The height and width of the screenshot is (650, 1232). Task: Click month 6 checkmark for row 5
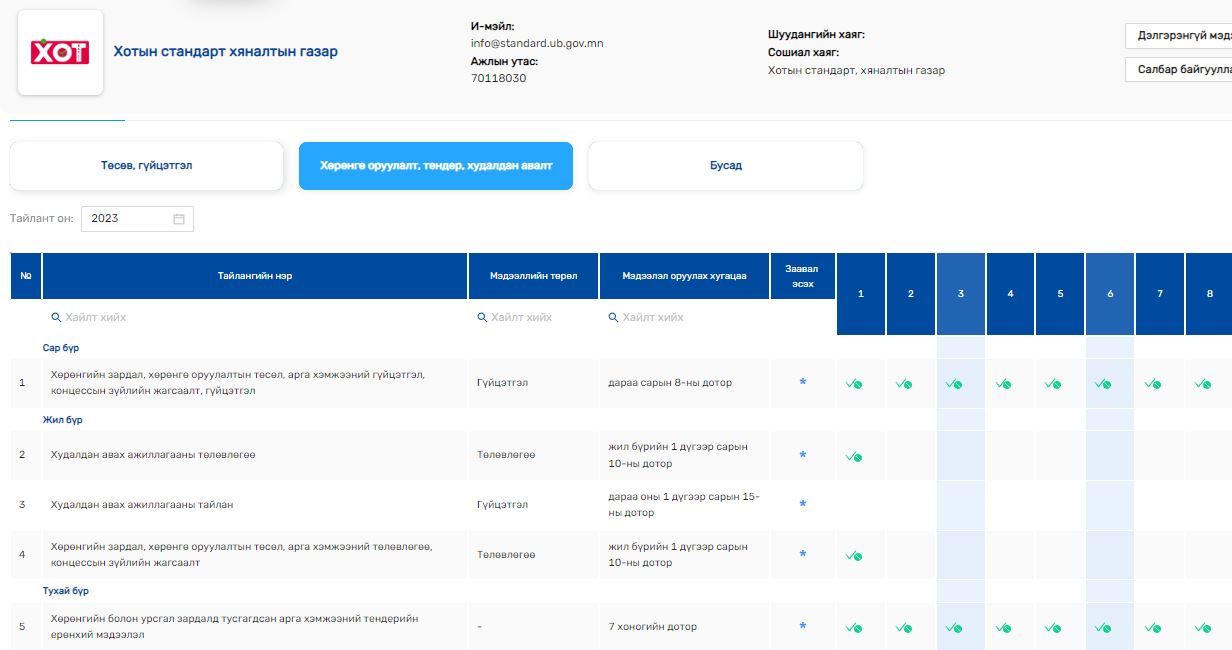(x=1102, y=628)
